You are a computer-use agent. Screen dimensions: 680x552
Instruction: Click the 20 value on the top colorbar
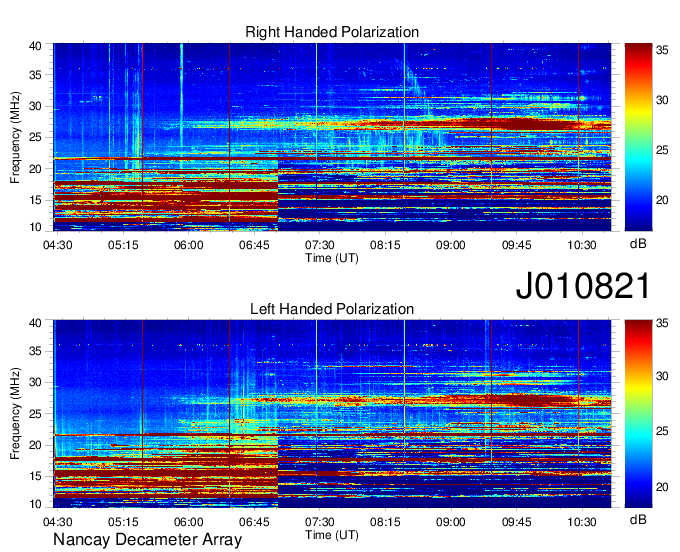click(x=662, y=200)
